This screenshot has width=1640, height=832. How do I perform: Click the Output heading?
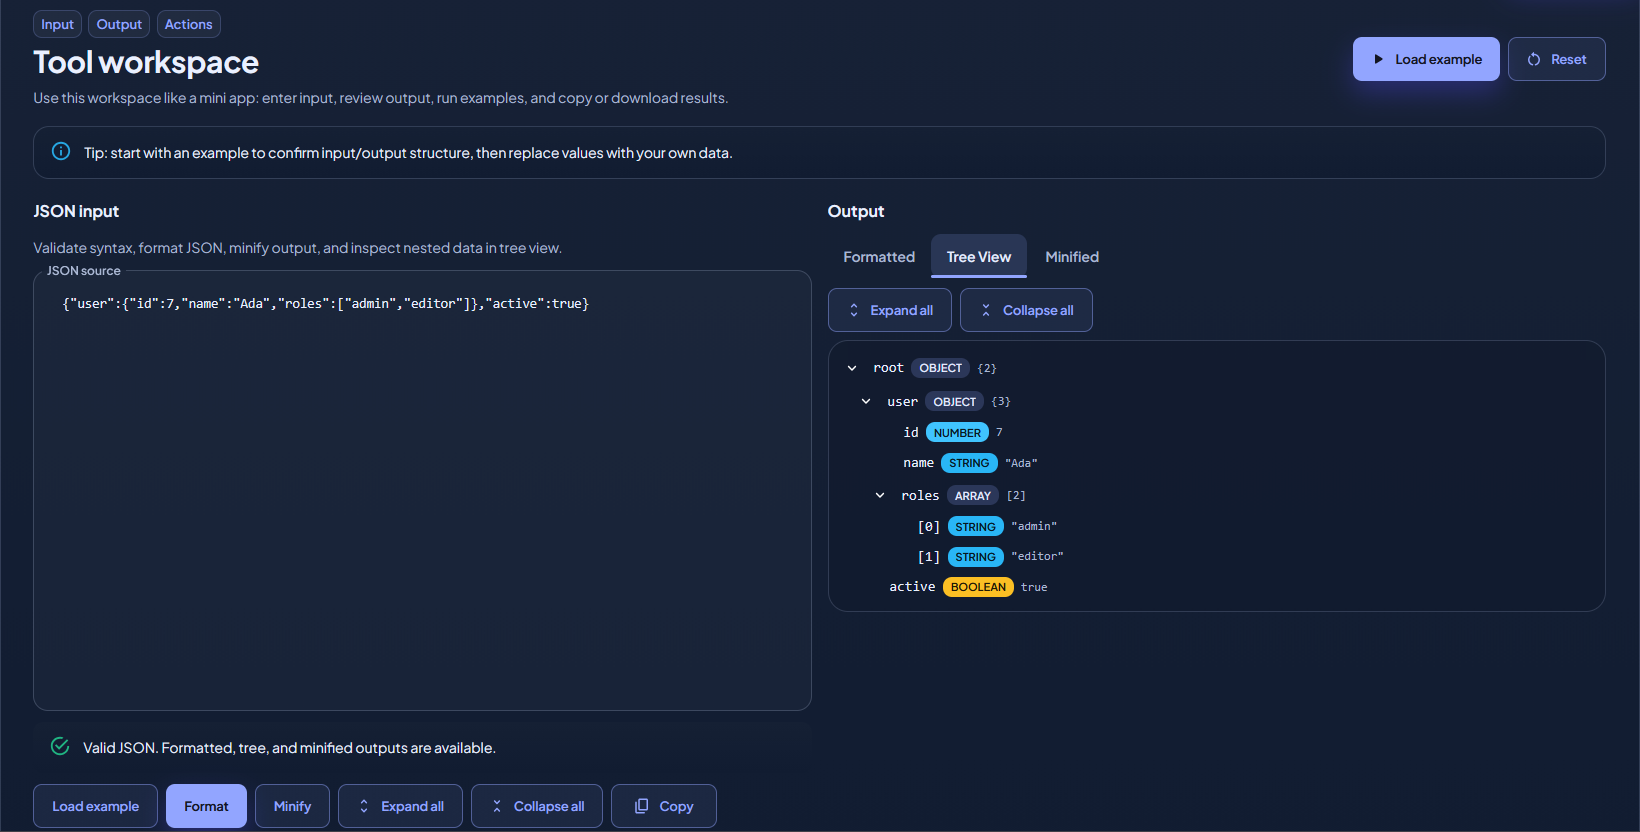pos(856,211)
